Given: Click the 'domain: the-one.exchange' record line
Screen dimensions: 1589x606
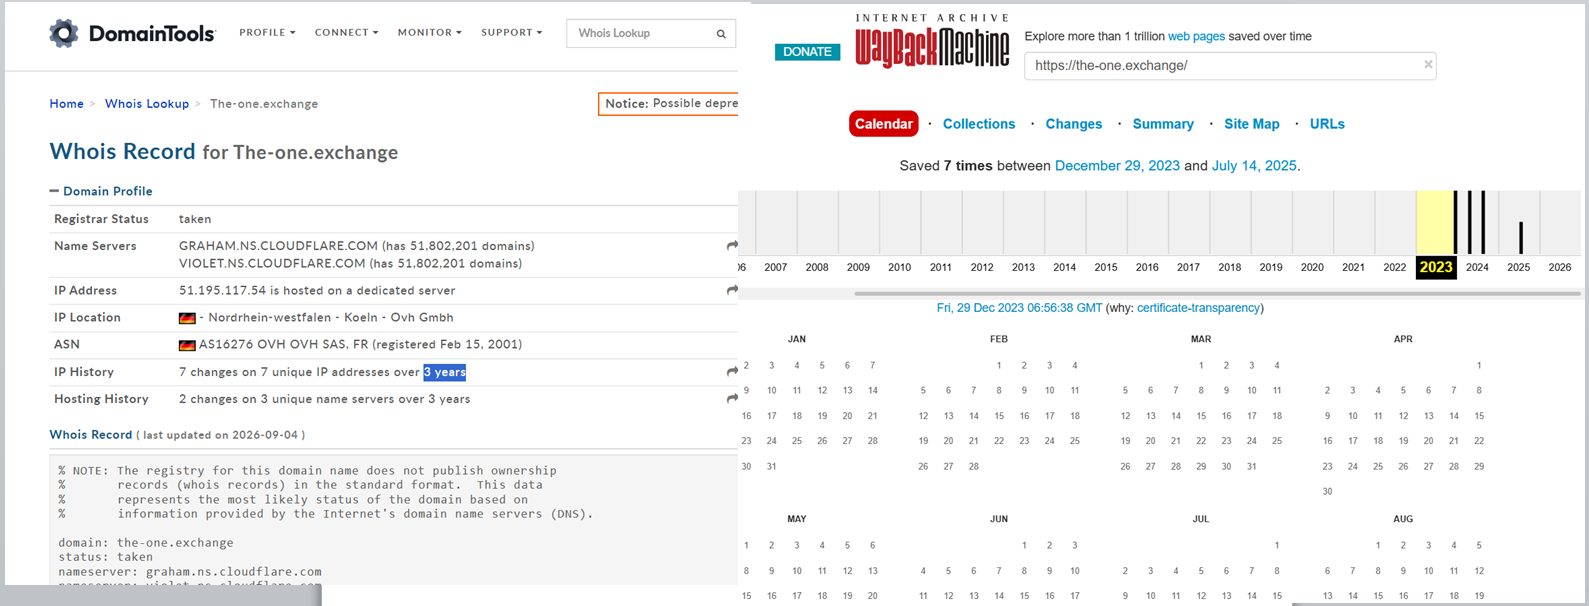Looking at the screenshot, I should click(x=146, y=543).
